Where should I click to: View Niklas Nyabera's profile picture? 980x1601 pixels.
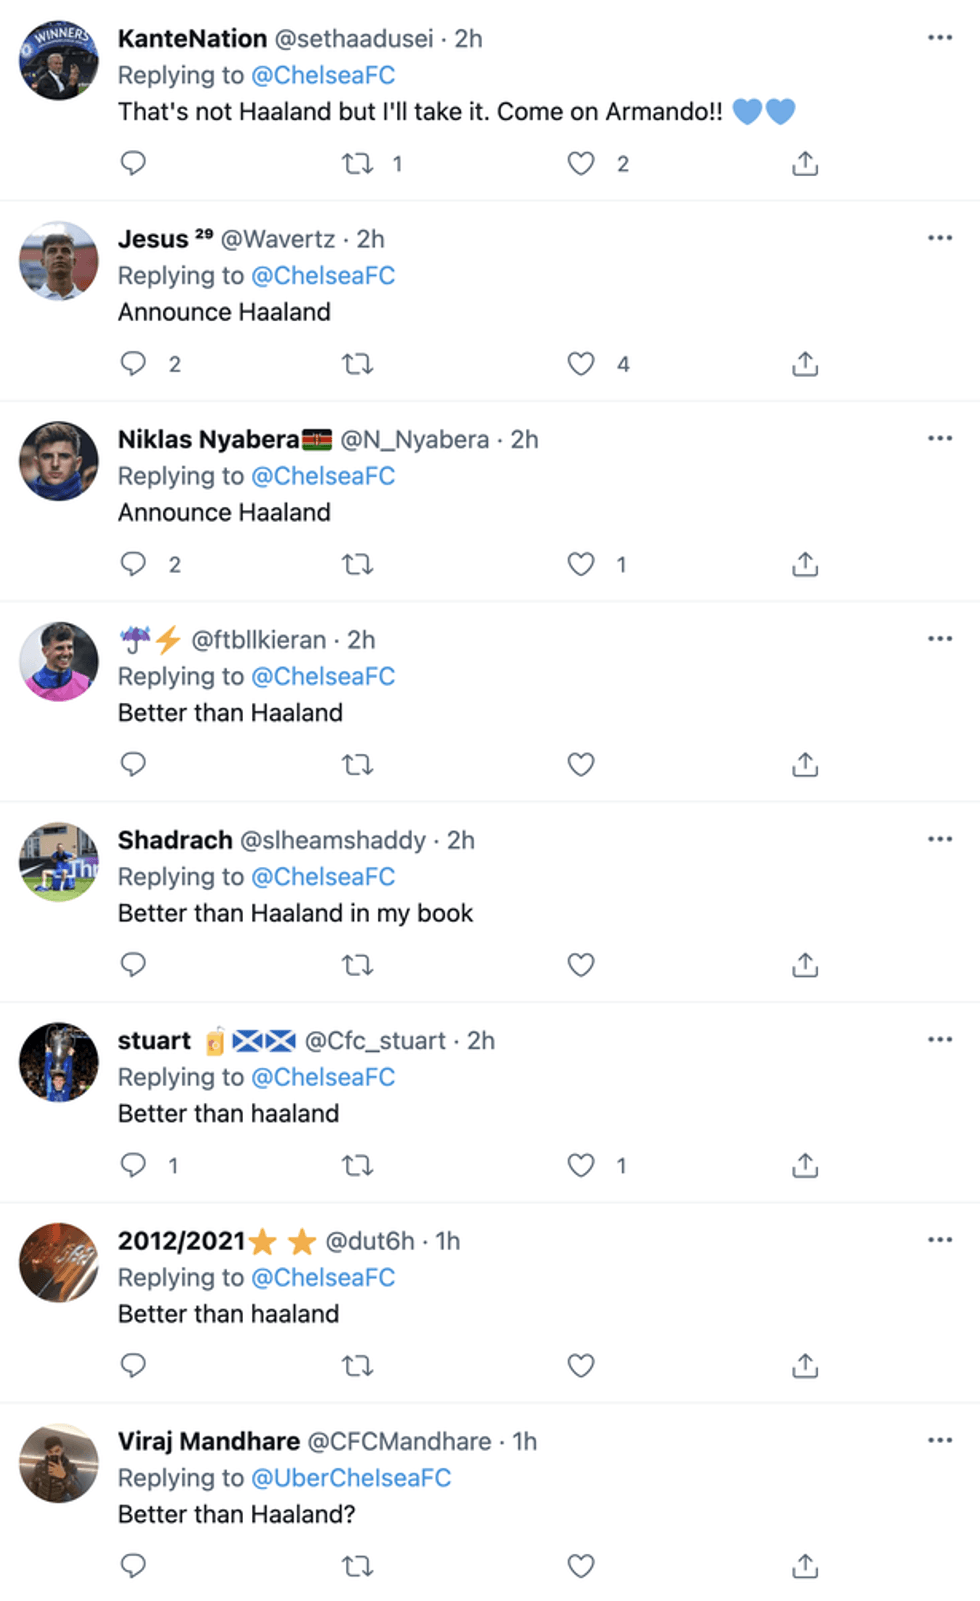(x=59, y=461)
